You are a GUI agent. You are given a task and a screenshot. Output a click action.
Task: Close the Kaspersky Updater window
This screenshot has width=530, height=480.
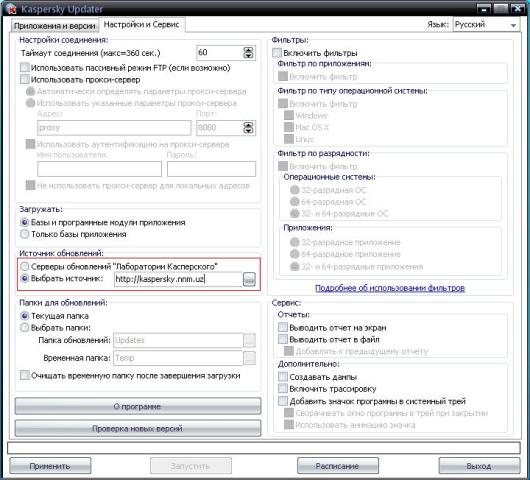click(x=517, y=9)
